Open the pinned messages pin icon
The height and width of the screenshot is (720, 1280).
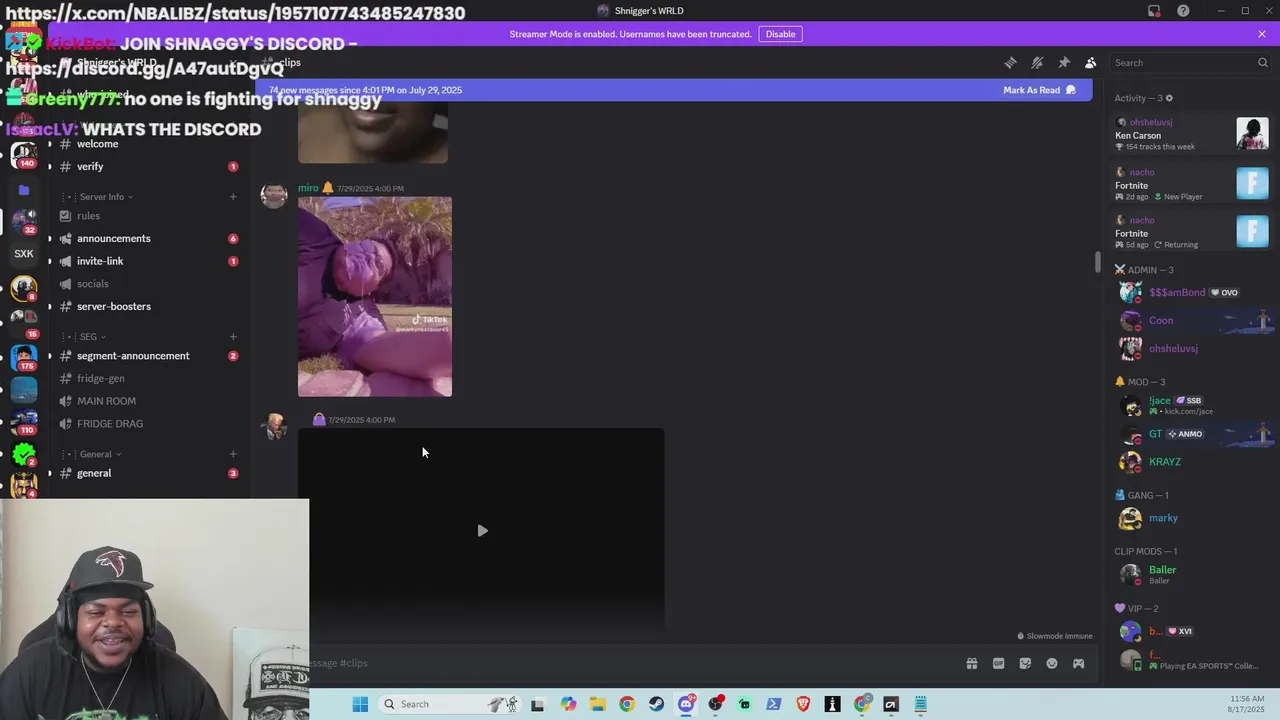pos(1064,63)
